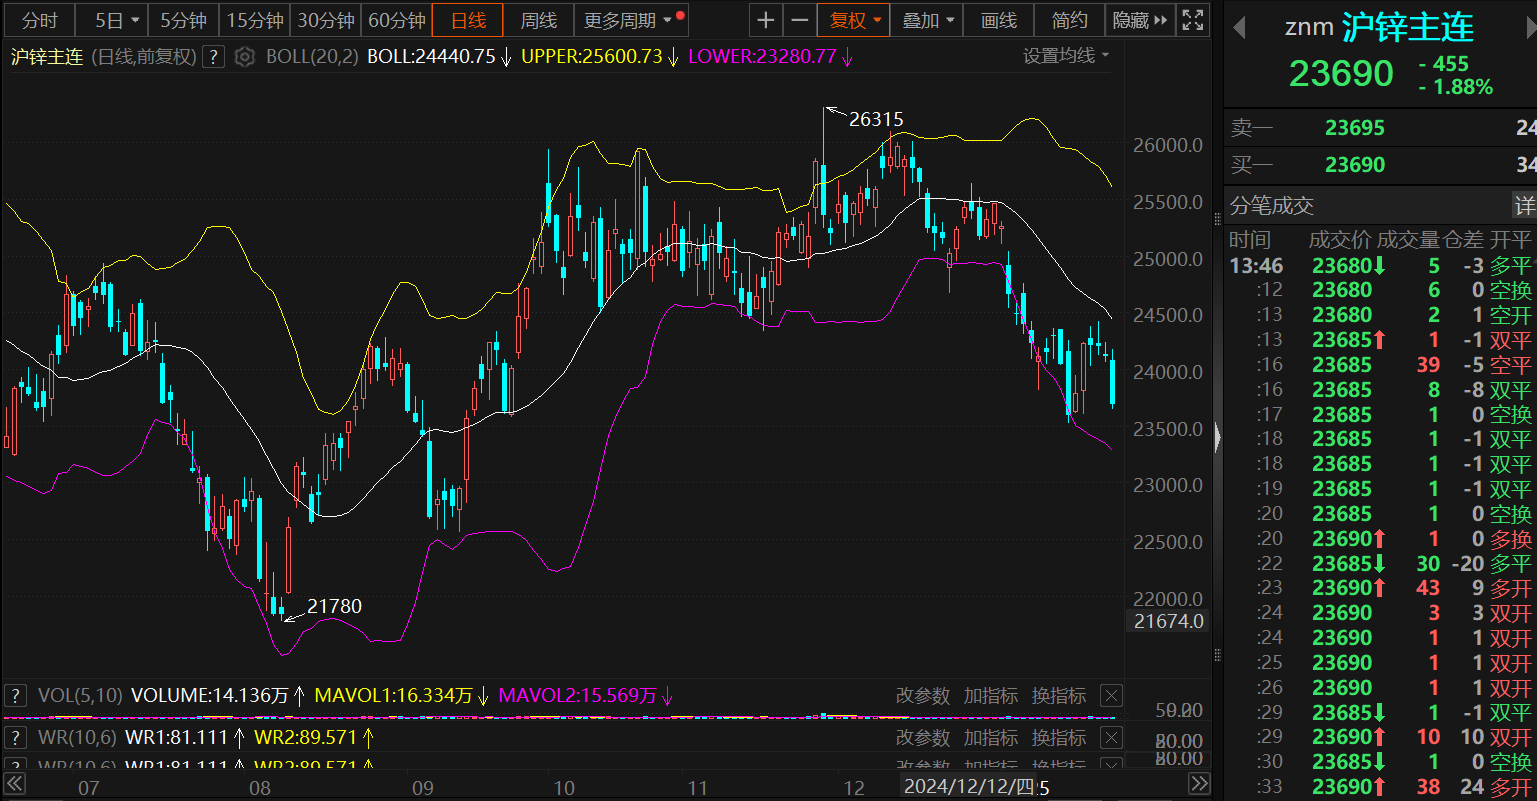Click the 13:46 trade row
The width and height of the screenshot is (1537, 801).
[x=1380, y=265]
